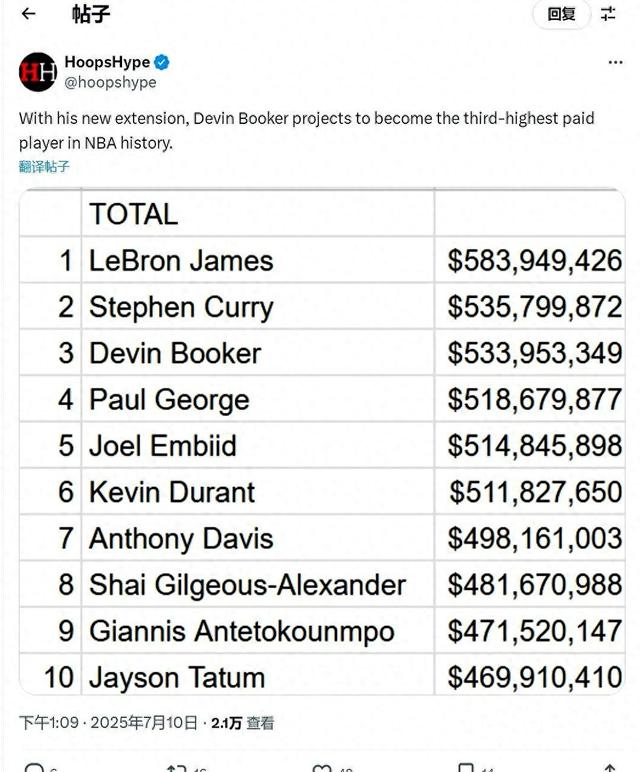This screenshot has width=640, height=772.
Task: Share the post via upload icon
Action: [x=609, y=768]
